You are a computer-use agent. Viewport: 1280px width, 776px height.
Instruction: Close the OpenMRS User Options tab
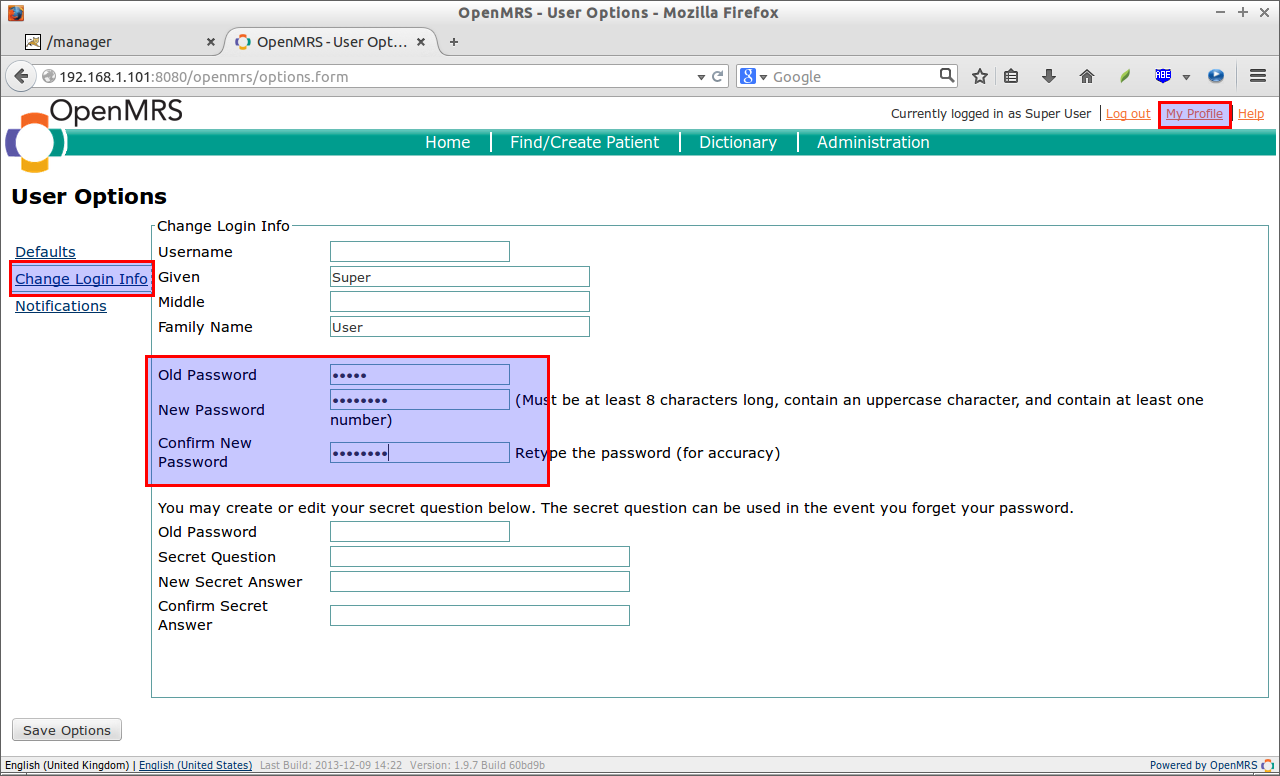click(x=421, y=42)
